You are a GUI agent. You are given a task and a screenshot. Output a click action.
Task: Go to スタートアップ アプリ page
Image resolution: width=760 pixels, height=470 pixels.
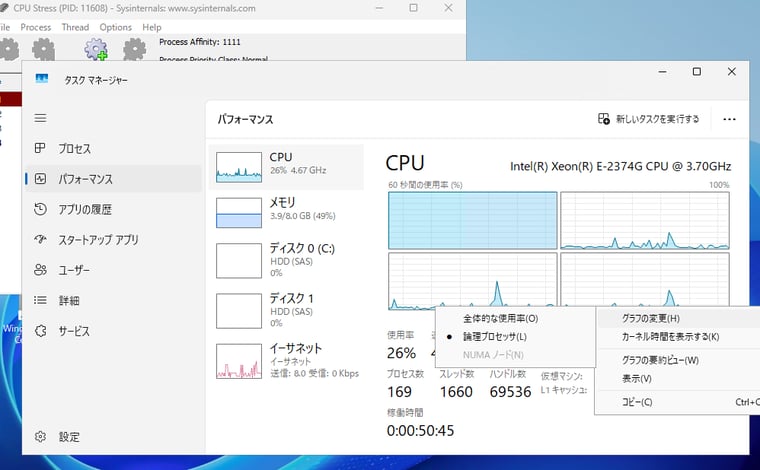tap(113, 240)
